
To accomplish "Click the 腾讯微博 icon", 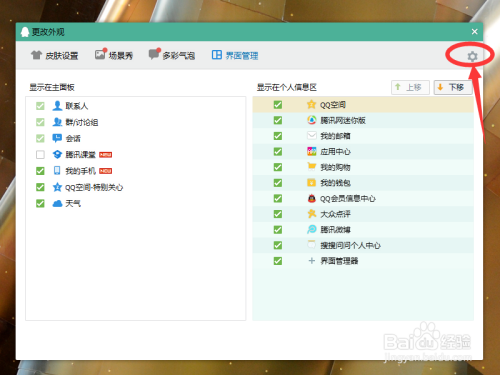I will click(312, 229).
